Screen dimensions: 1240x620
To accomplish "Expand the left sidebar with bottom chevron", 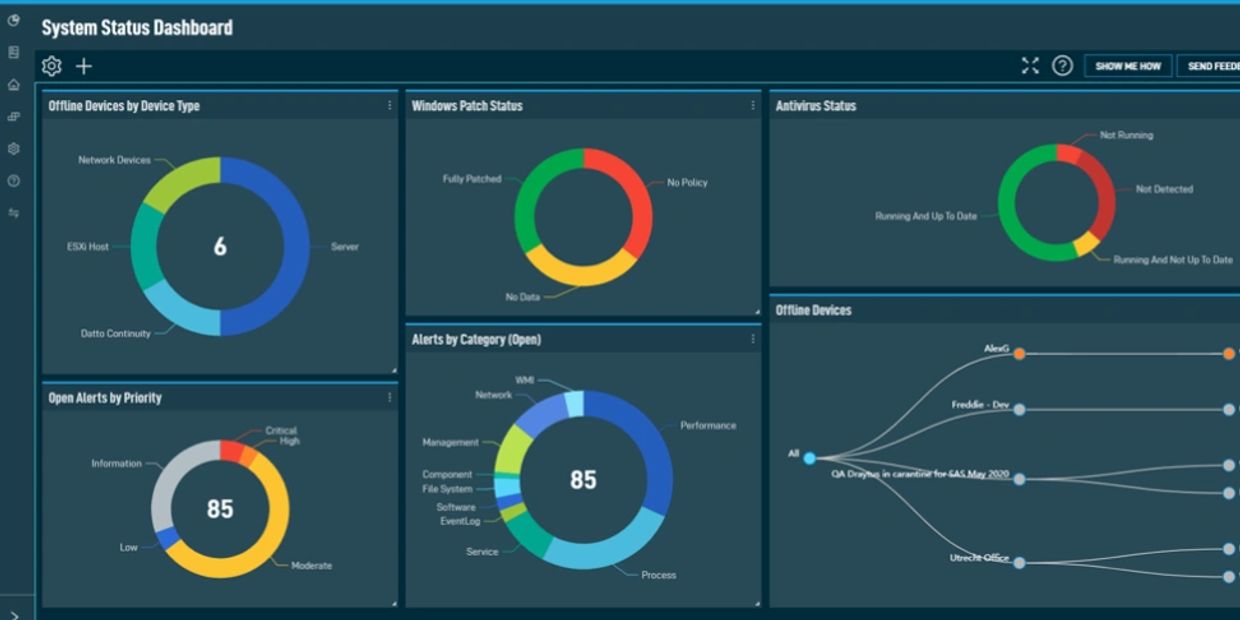I will point(14,614).
